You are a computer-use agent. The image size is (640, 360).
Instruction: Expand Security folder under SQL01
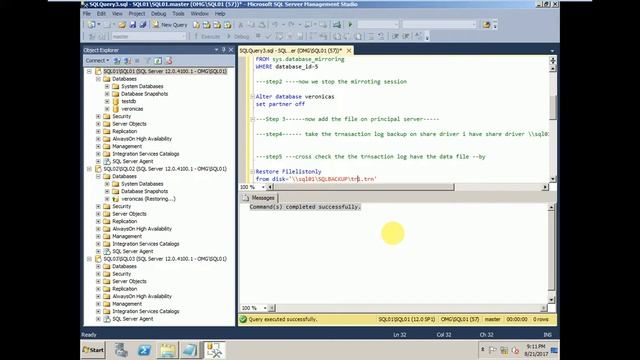tap(98, 116)
